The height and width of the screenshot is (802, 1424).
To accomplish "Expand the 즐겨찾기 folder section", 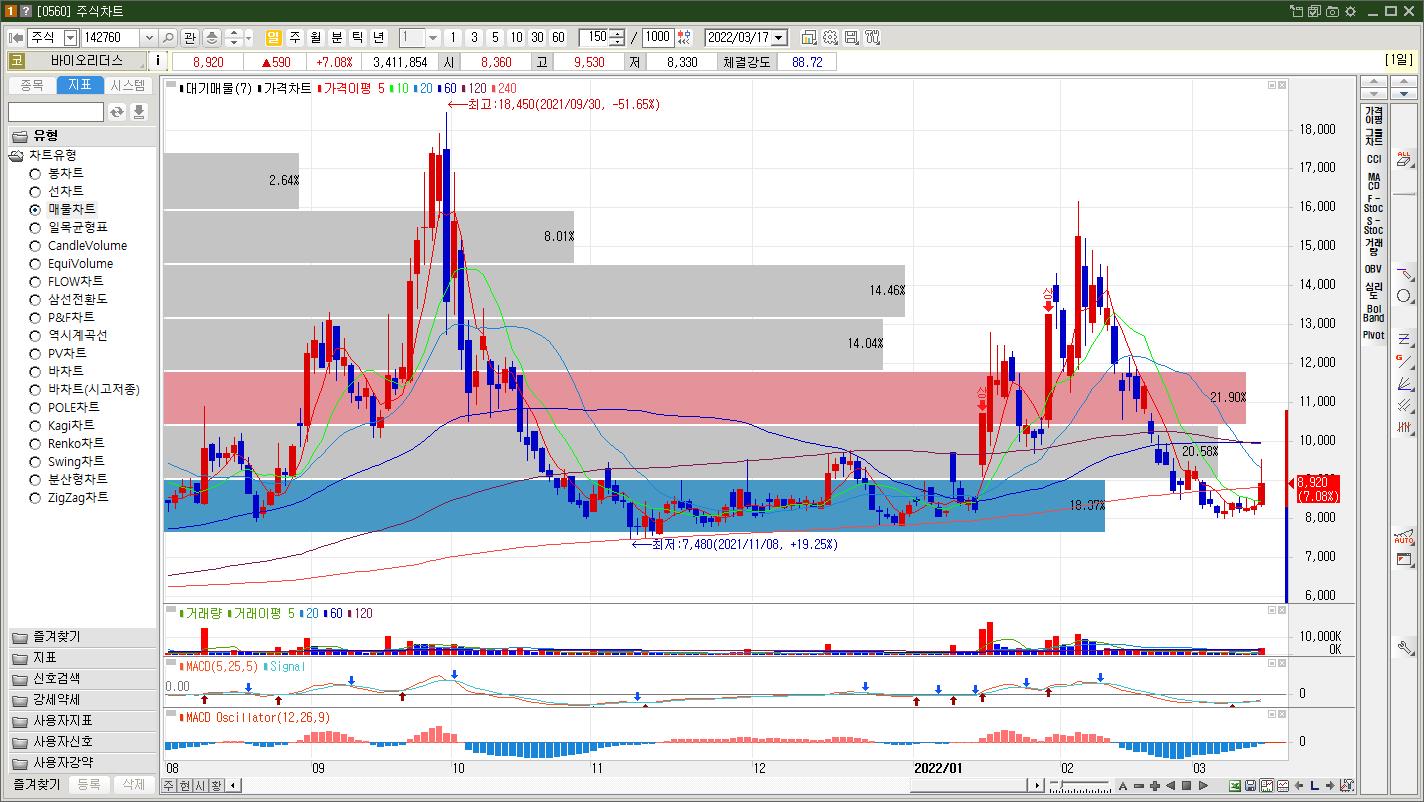I will (82, 637).
